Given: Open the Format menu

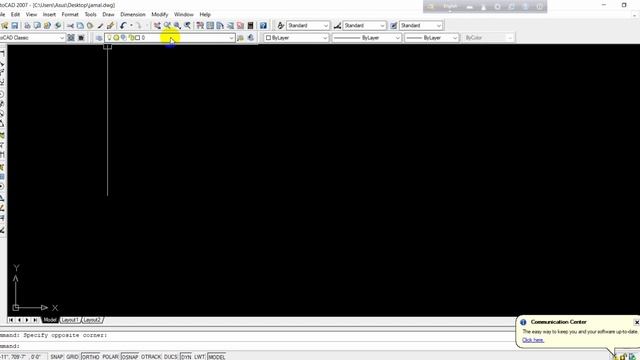Looking at the screenshot, I should (70, 14).
